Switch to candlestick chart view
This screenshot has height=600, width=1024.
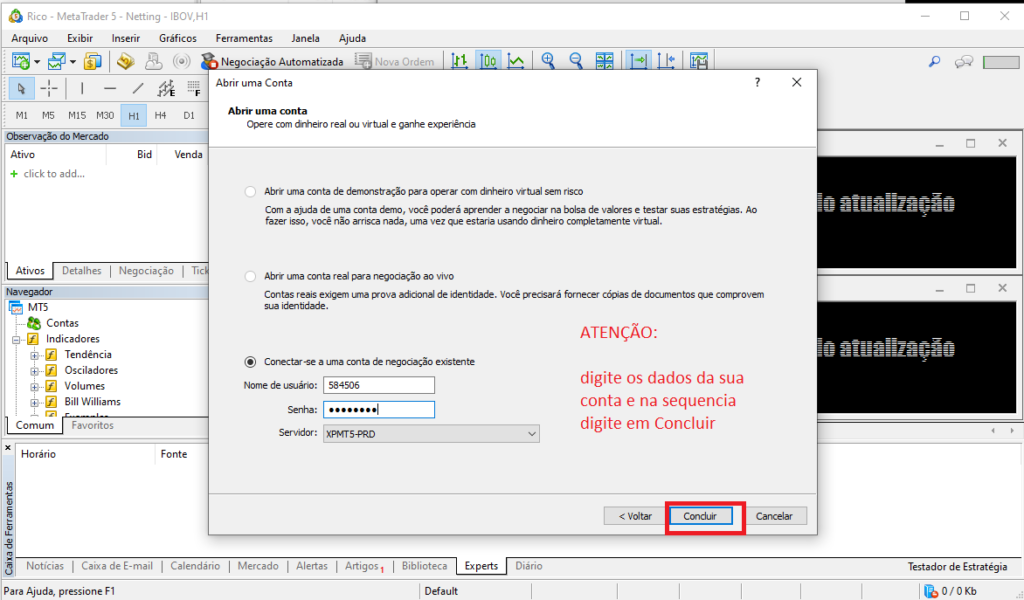(x=488, y=61)
